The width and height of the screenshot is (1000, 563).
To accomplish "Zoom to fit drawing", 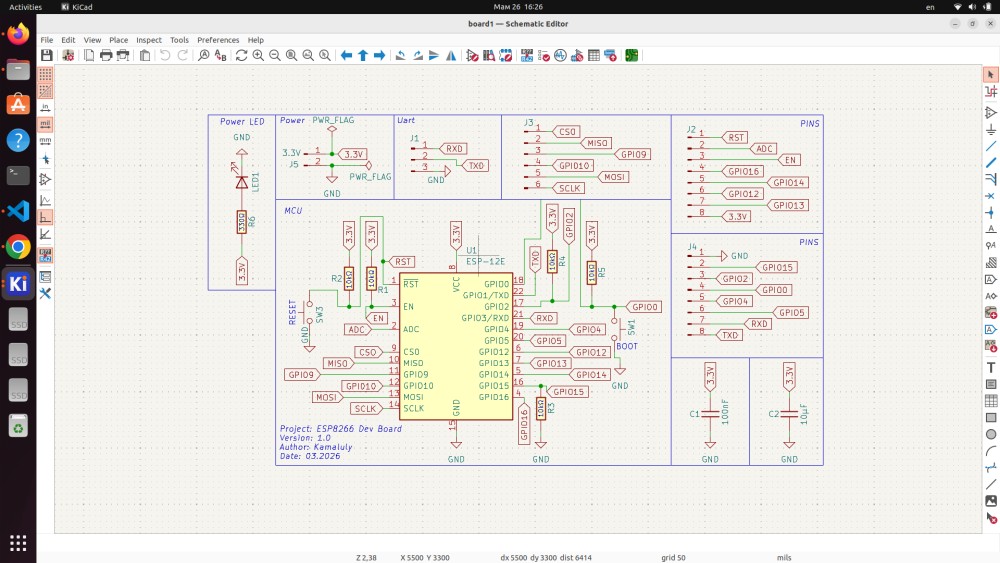I will click(291, 55).
